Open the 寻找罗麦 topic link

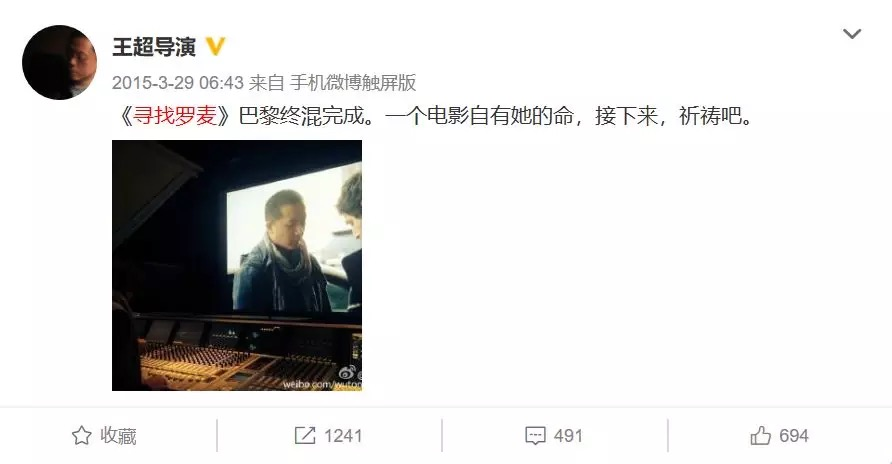pyautogui.click(x=175, y=116)
